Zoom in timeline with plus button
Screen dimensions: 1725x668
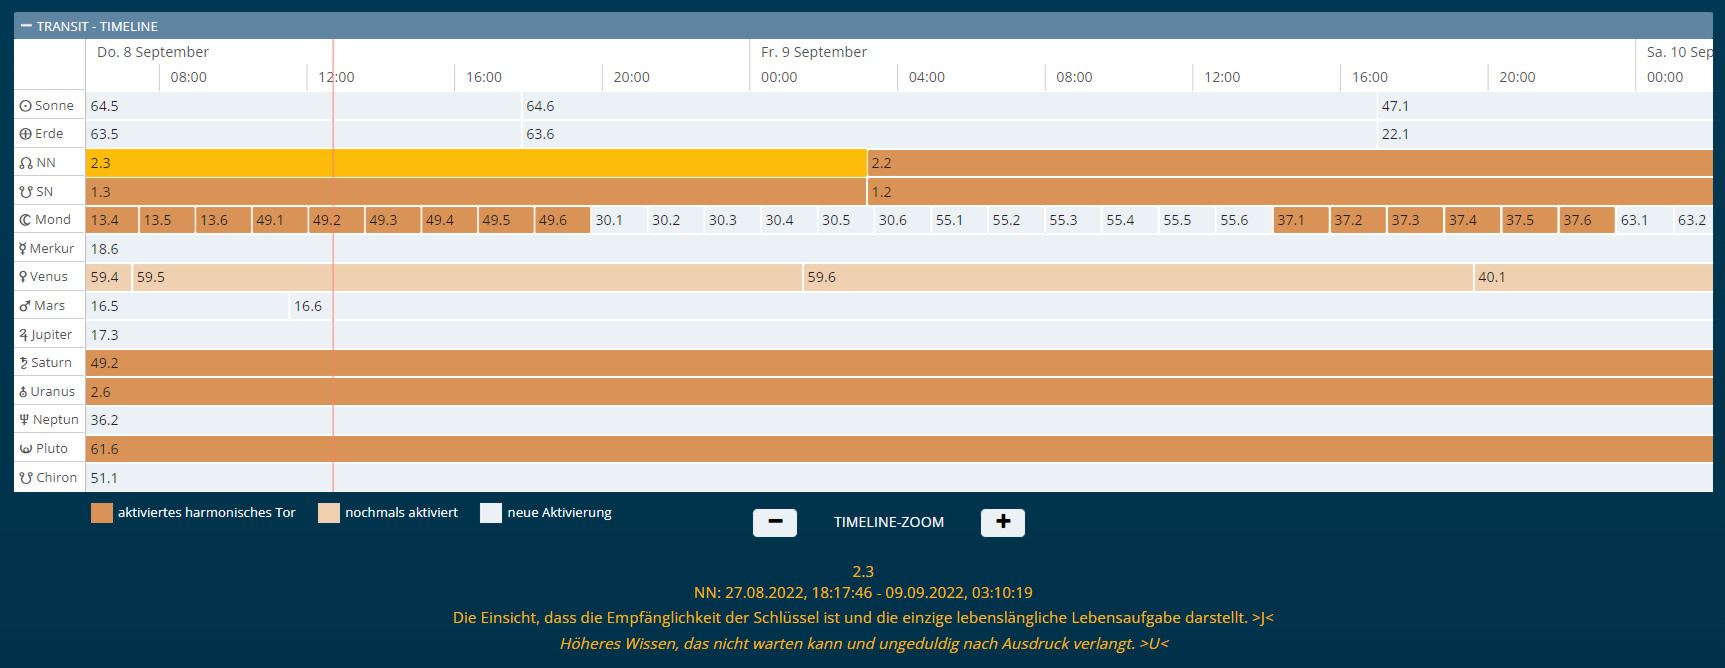point(1002,522)
